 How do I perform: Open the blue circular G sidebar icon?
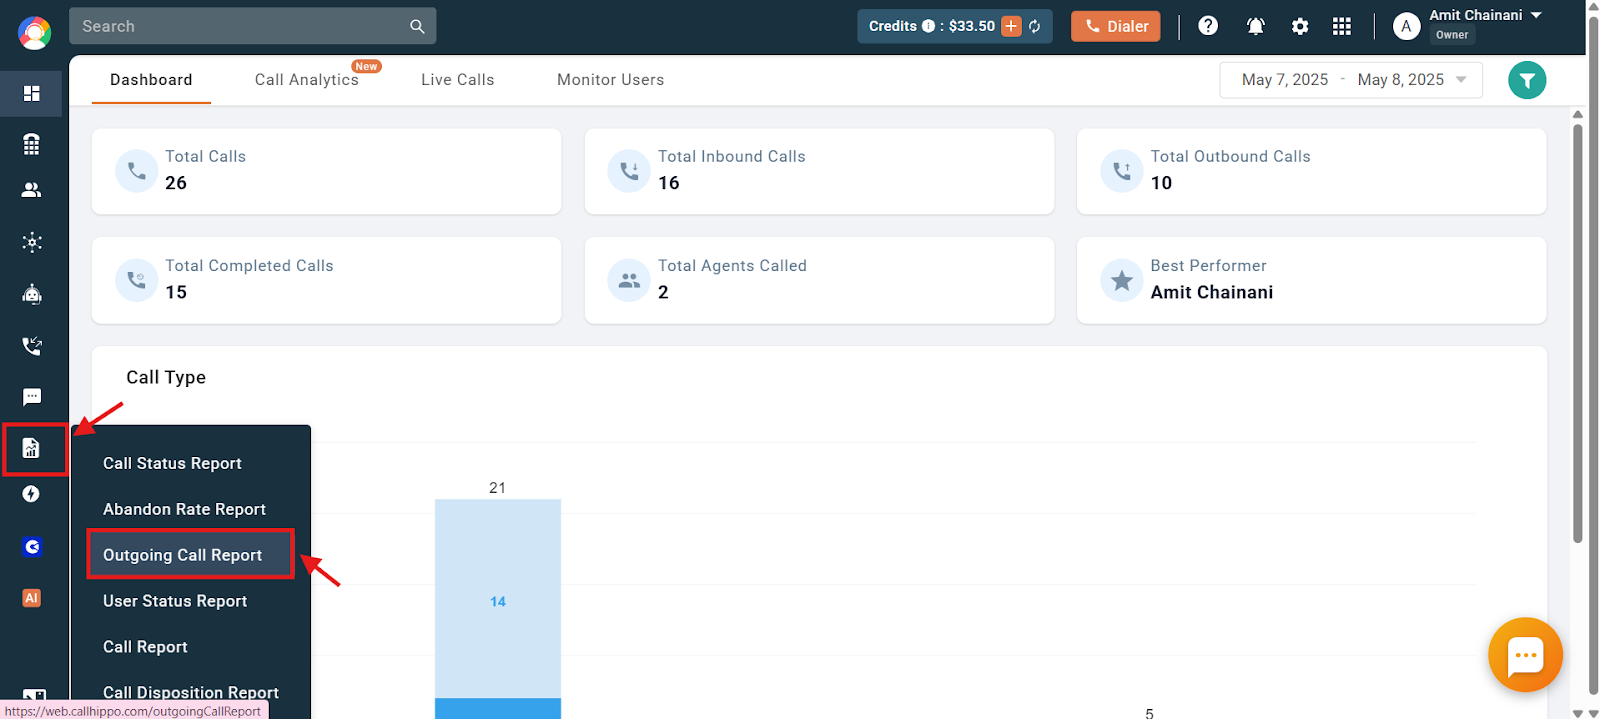click(32, 547)
